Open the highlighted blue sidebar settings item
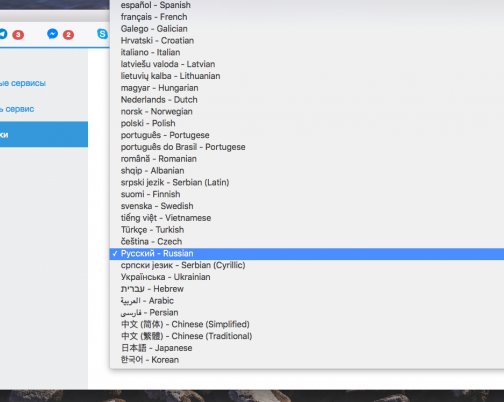Viewport: 504px width, 402px height. pyautogui.click(x=44, y=134)
